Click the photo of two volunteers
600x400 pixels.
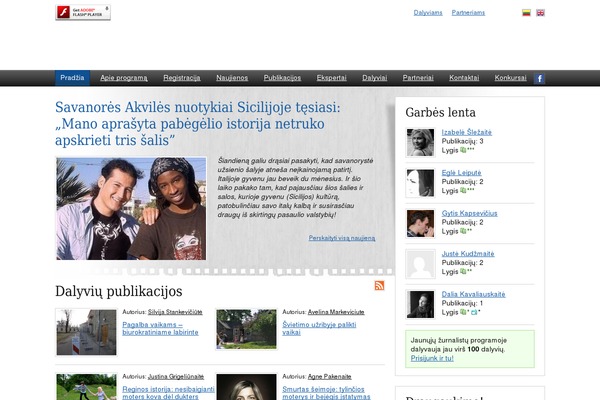(x=131, y=209)
